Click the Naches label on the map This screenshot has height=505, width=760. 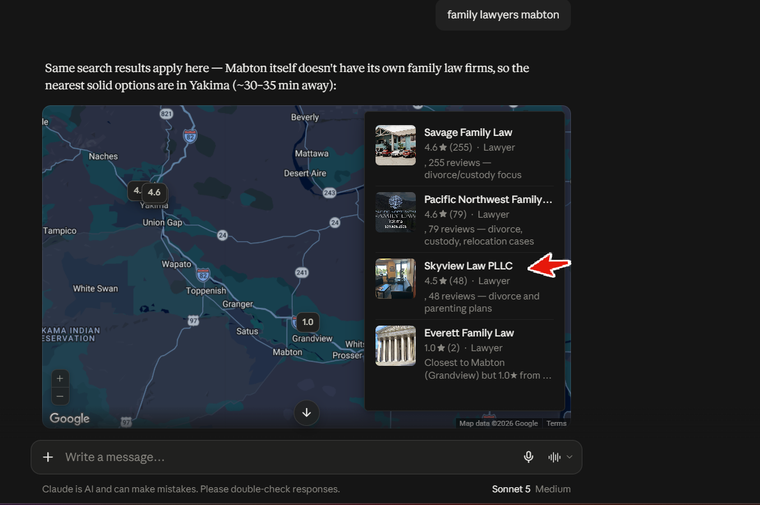[x=103, y=157]
